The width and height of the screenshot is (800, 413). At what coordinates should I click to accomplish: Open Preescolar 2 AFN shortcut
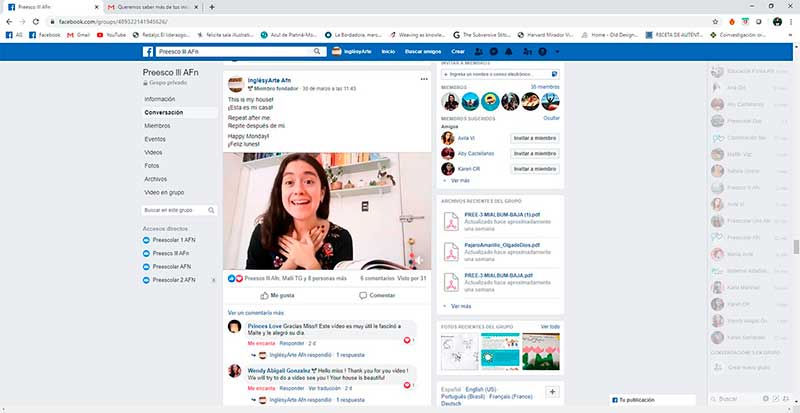[174, 280]
